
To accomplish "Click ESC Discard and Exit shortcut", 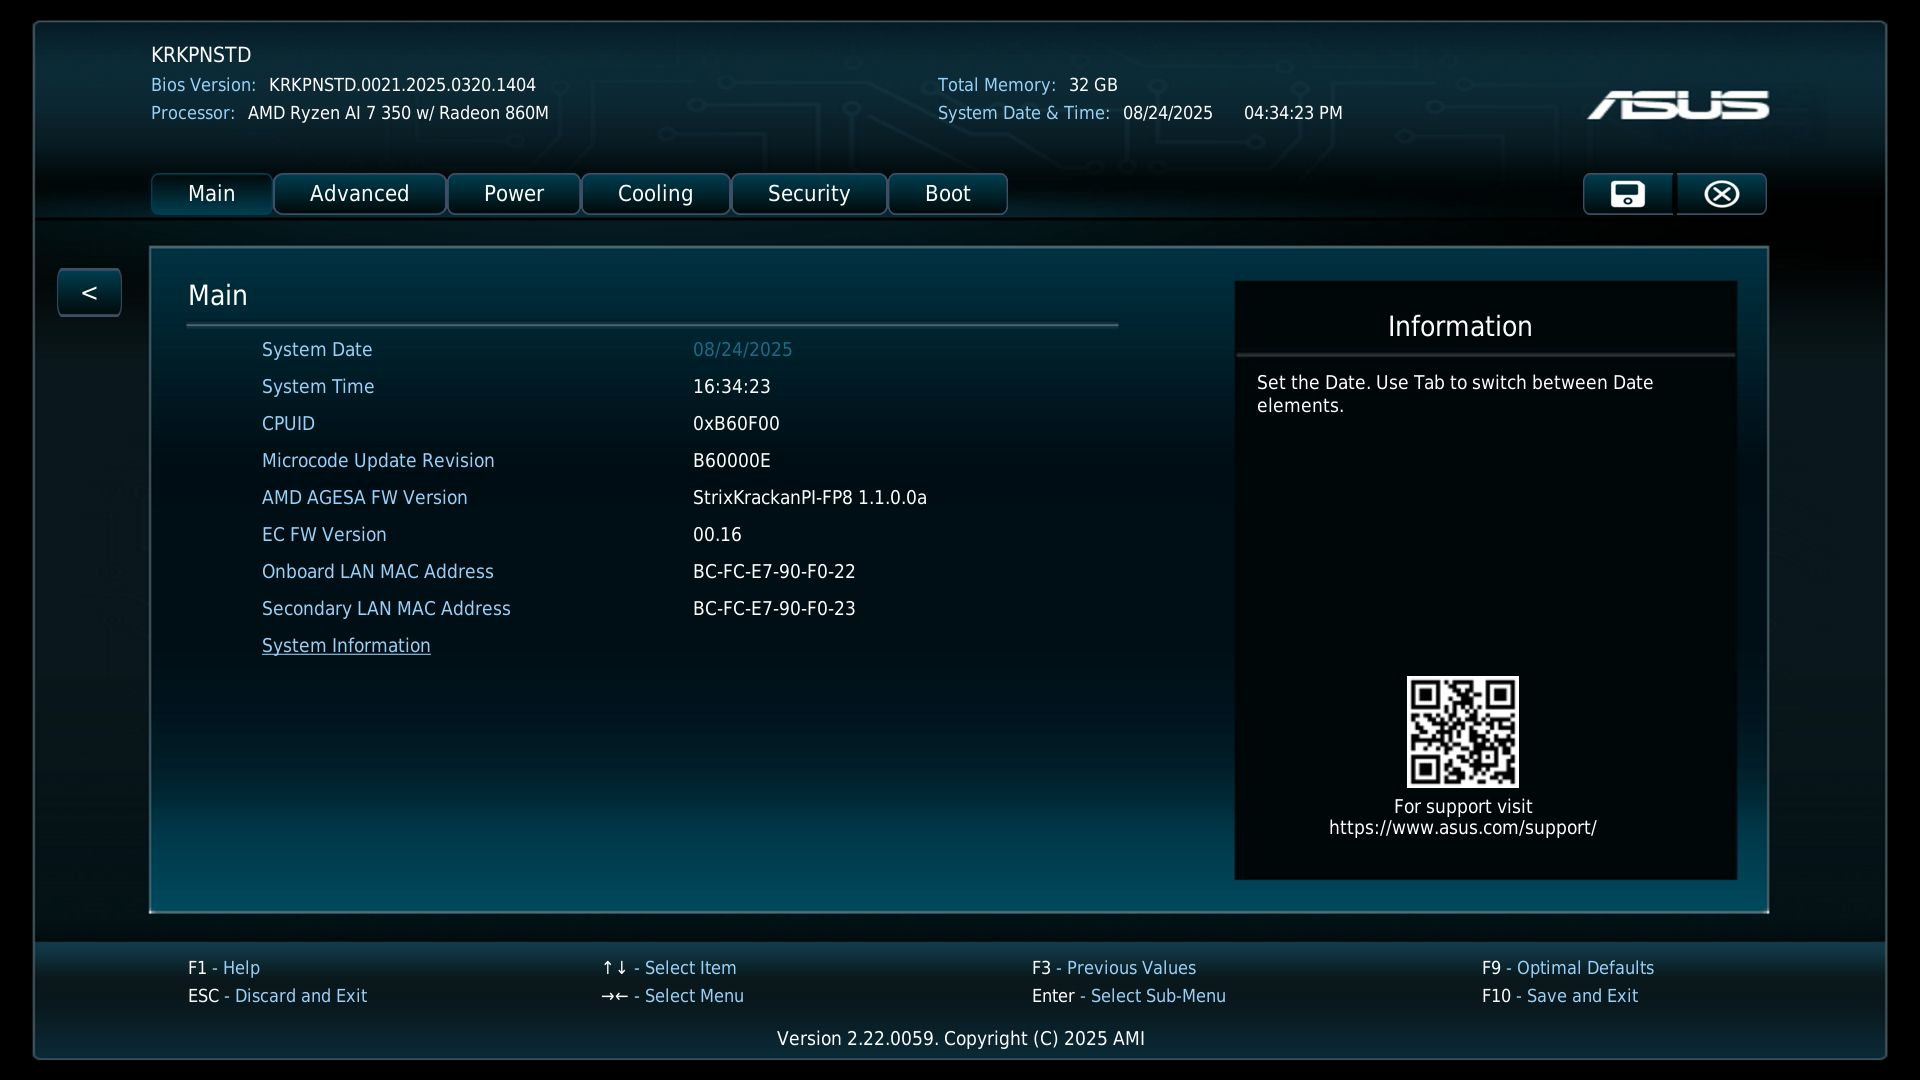I will point(277,996).
